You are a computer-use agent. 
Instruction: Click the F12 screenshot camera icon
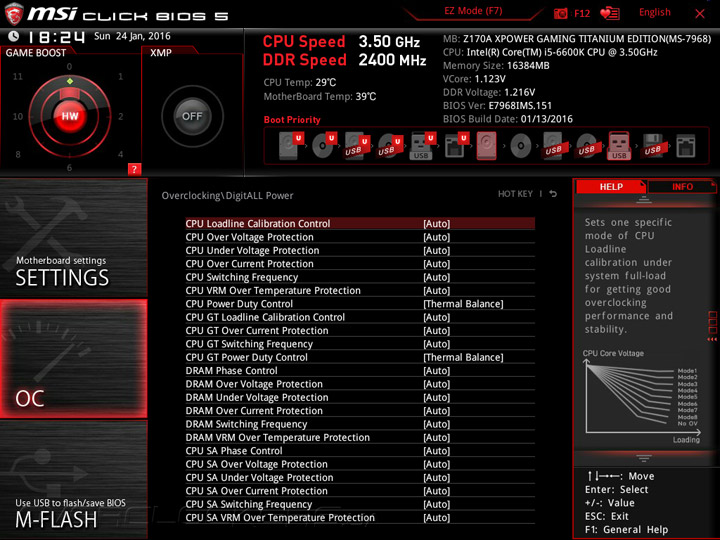[560, 13]
